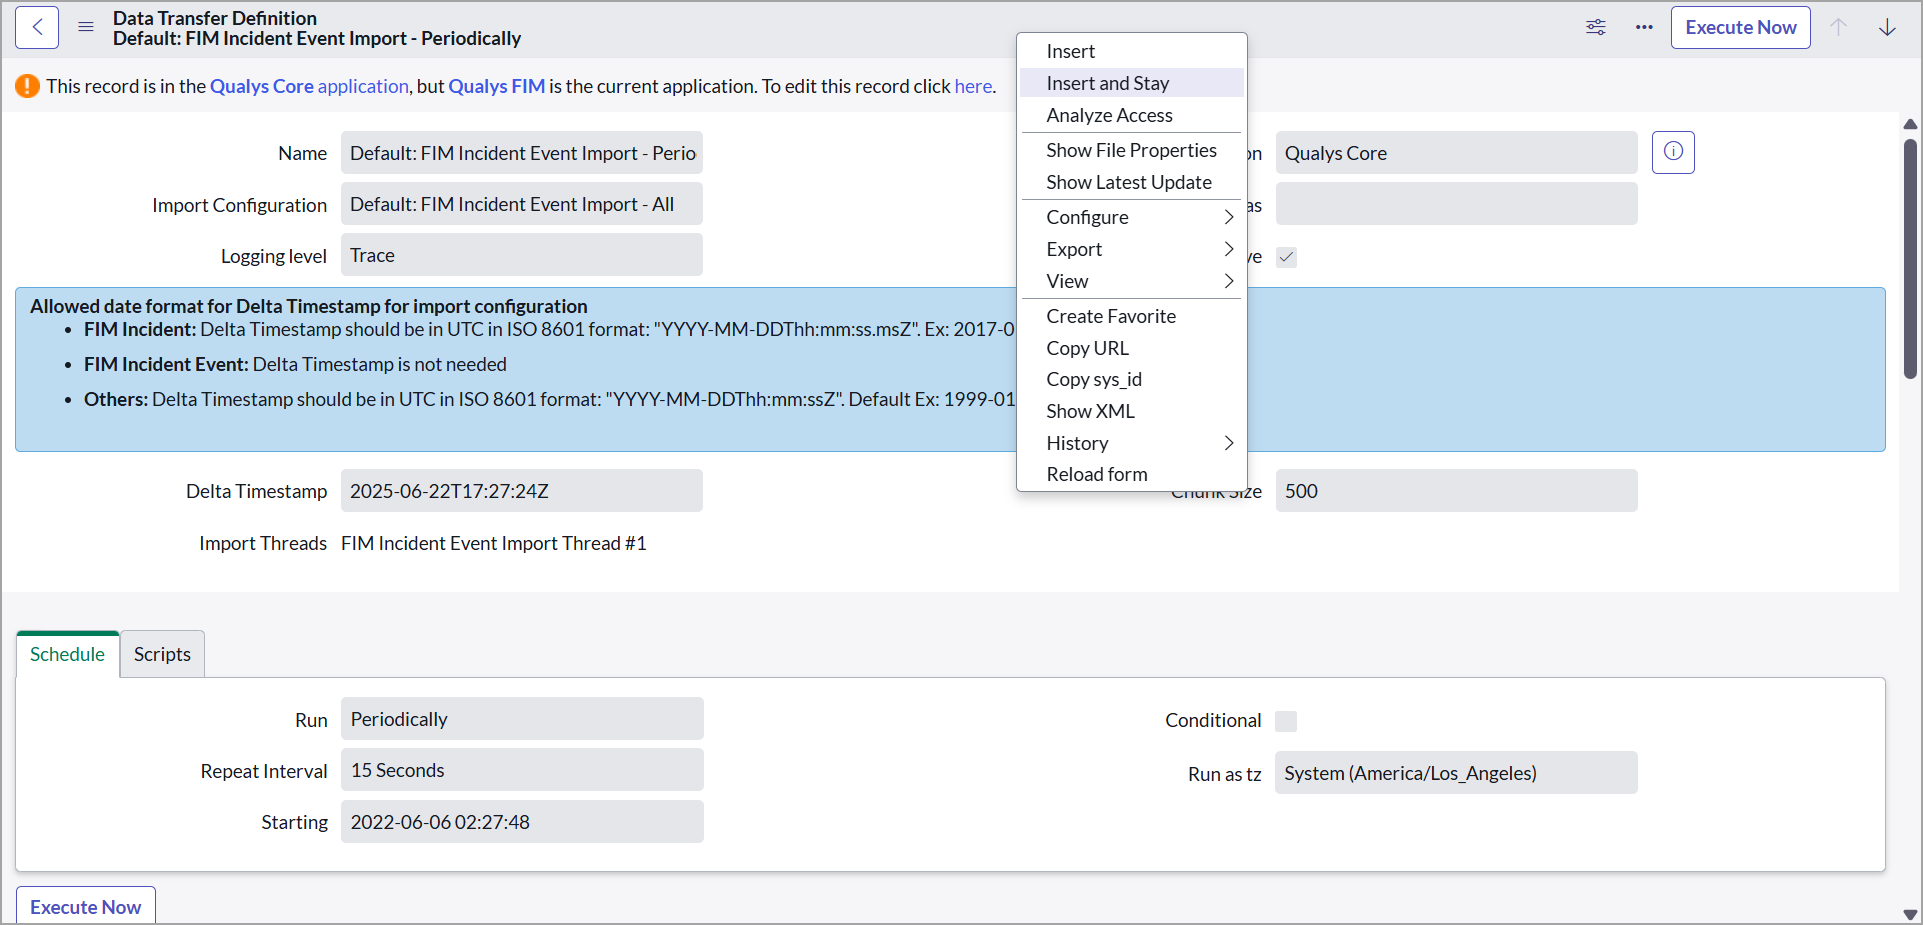The height and width of the screenshot is (925, 1923).
Task: Click the three-dot more options icon
Action: (x=1644, y=27)
